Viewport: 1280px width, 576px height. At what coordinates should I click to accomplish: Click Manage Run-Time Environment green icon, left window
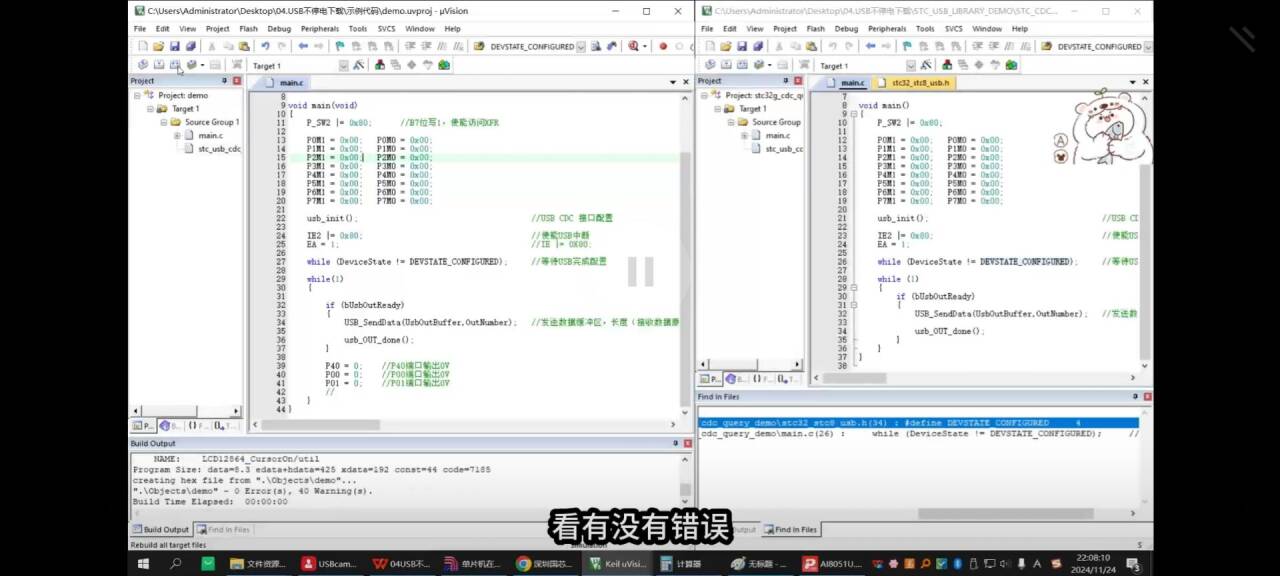tap(443, 65)
